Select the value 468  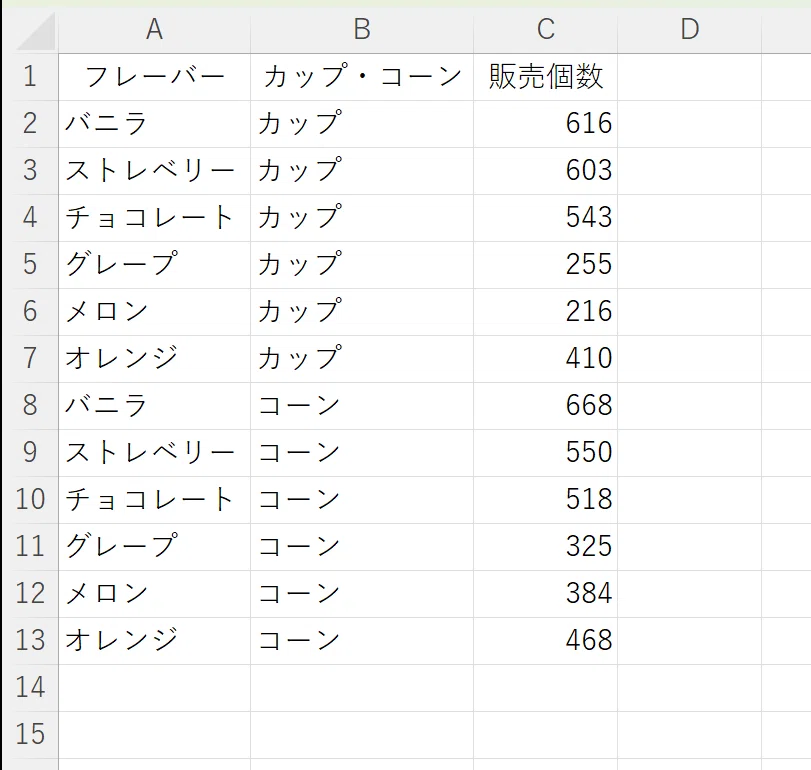(546, 641)
